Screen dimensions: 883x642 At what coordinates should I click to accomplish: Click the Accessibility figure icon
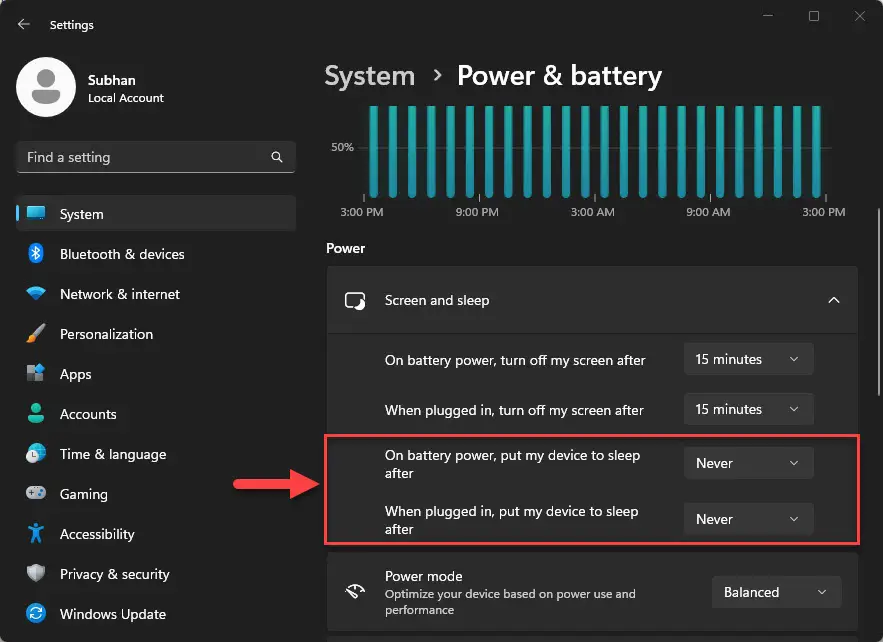[x=36, y=533]
